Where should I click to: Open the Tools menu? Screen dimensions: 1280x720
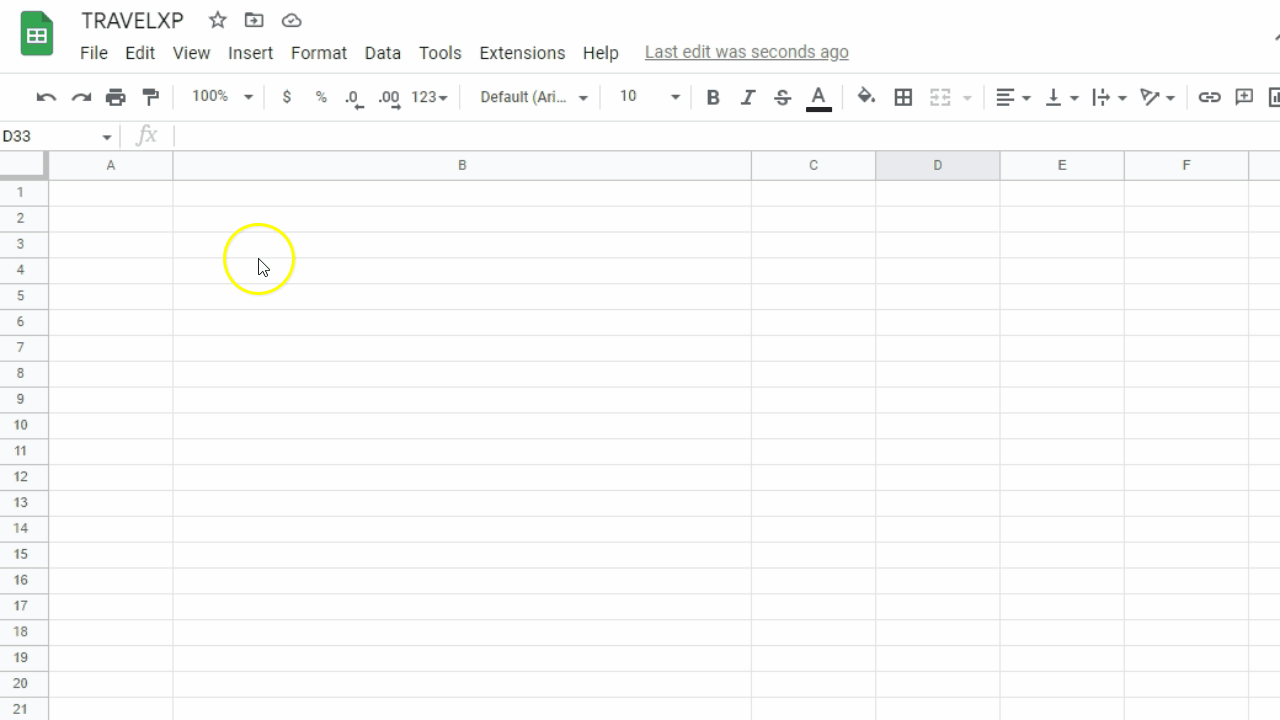pyautogui.click(x=440, y=53)
